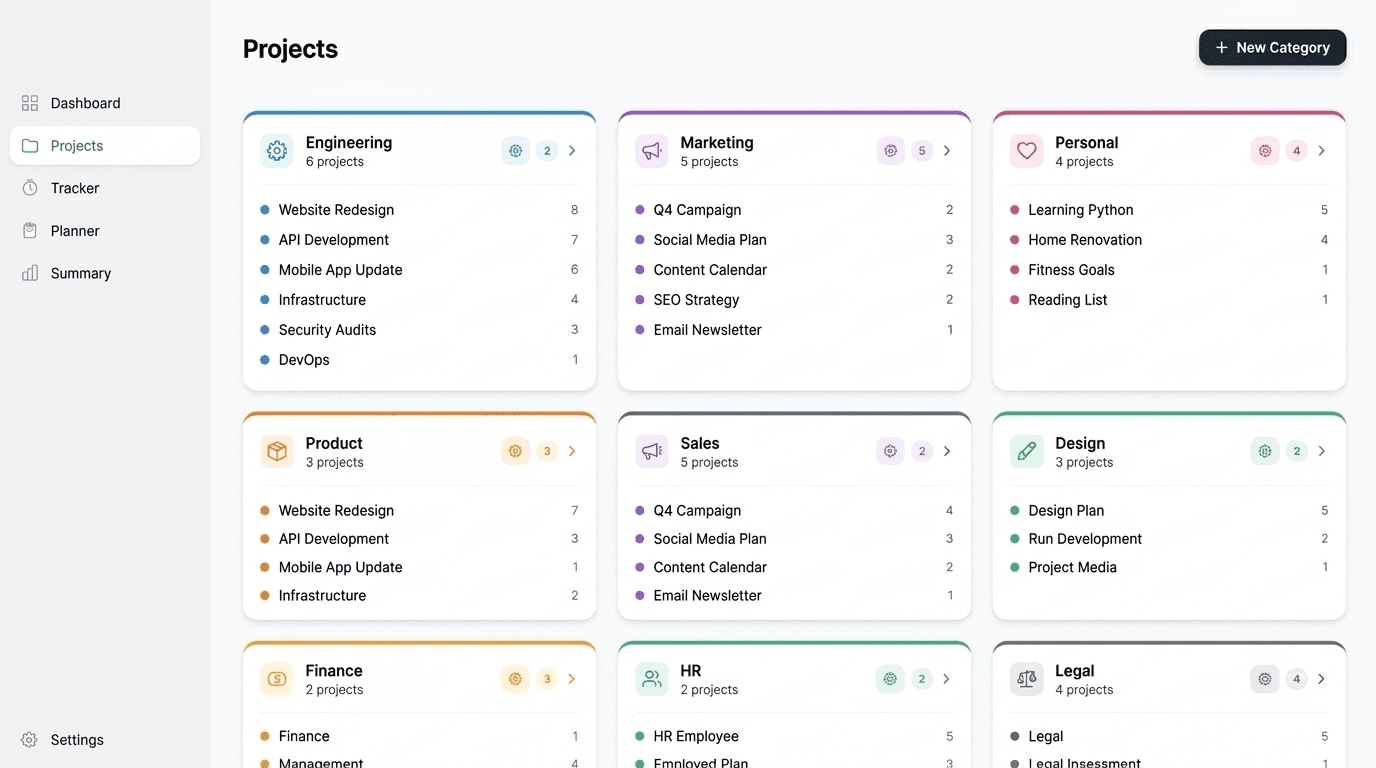Open the SEO Strategy project
This screenshot has height=768, width=1376.
[x=794, y=300]
